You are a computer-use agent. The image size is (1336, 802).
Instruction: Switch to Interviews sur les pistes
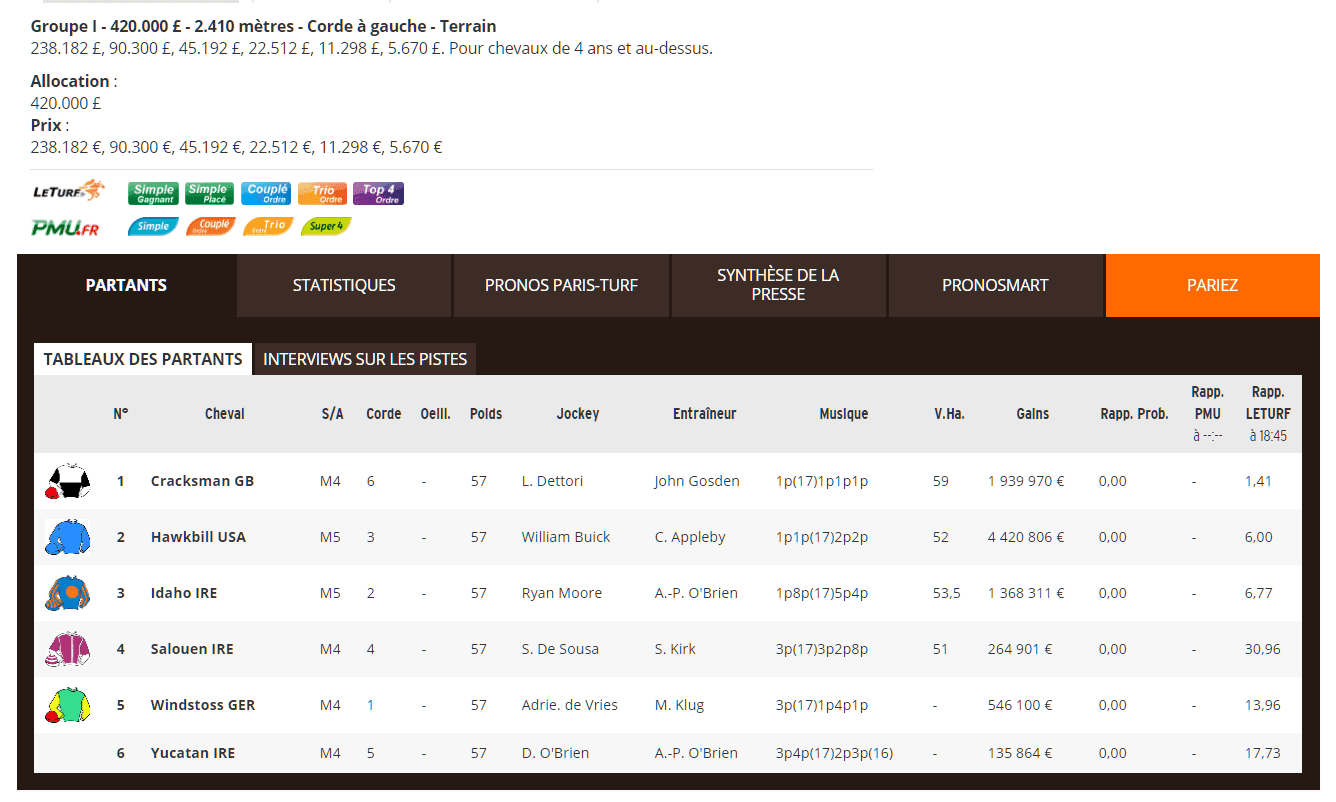(365, 359)
